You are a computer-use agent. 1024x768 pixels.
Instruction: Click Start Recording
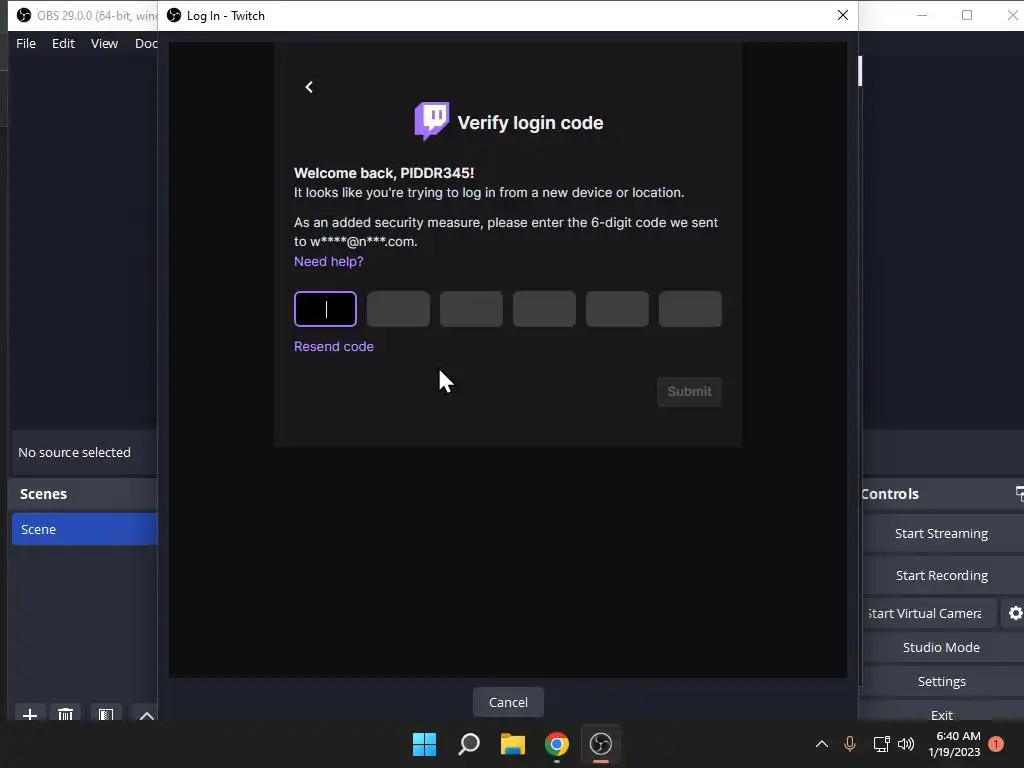pyautogui.click(x=941, y=575)
